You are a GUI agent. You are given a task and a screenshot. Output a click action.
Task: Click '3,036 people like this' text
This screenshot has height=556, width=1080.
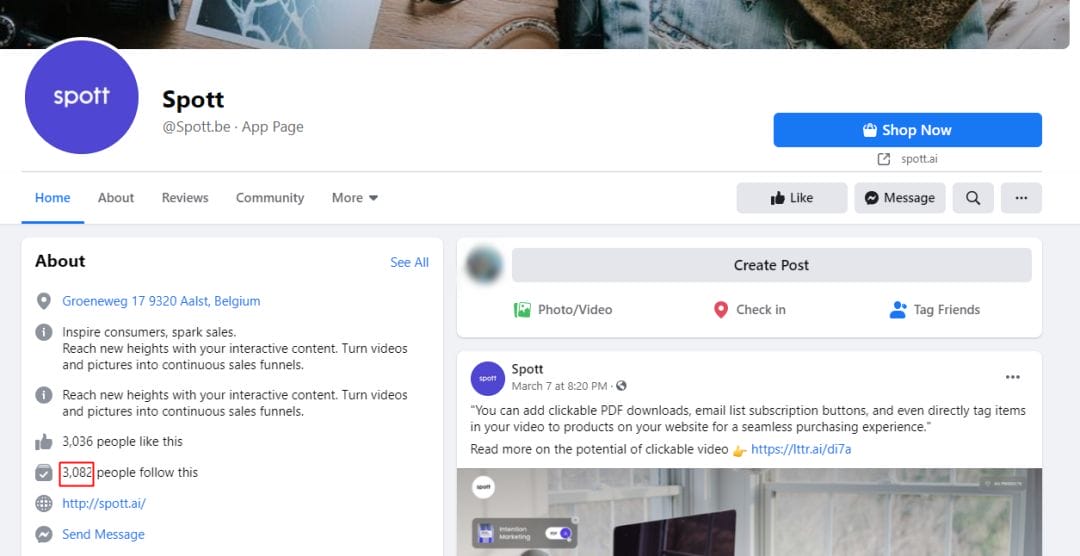pos(123,442)
